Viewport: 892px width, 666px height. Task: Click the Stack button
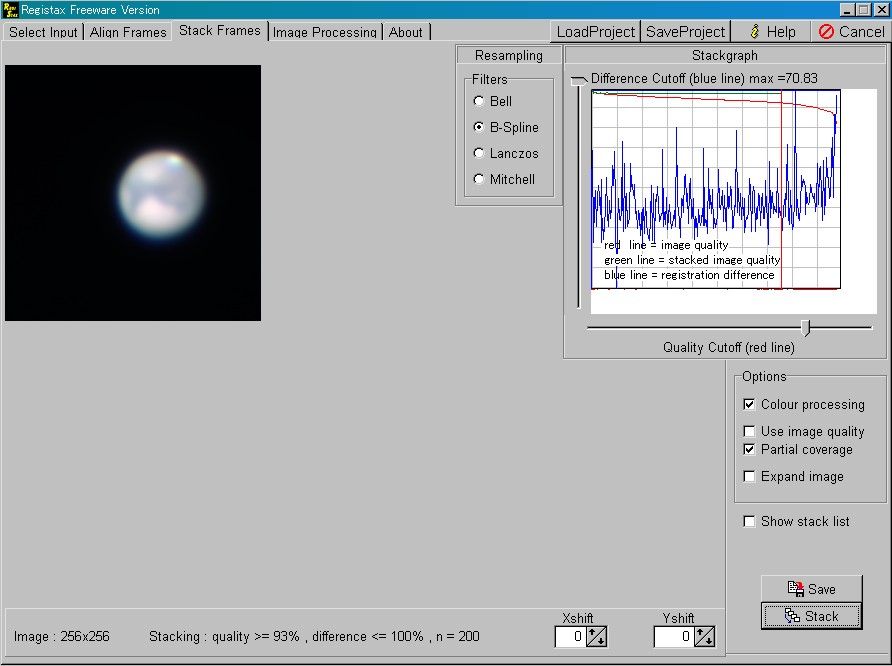click(811, 616)
